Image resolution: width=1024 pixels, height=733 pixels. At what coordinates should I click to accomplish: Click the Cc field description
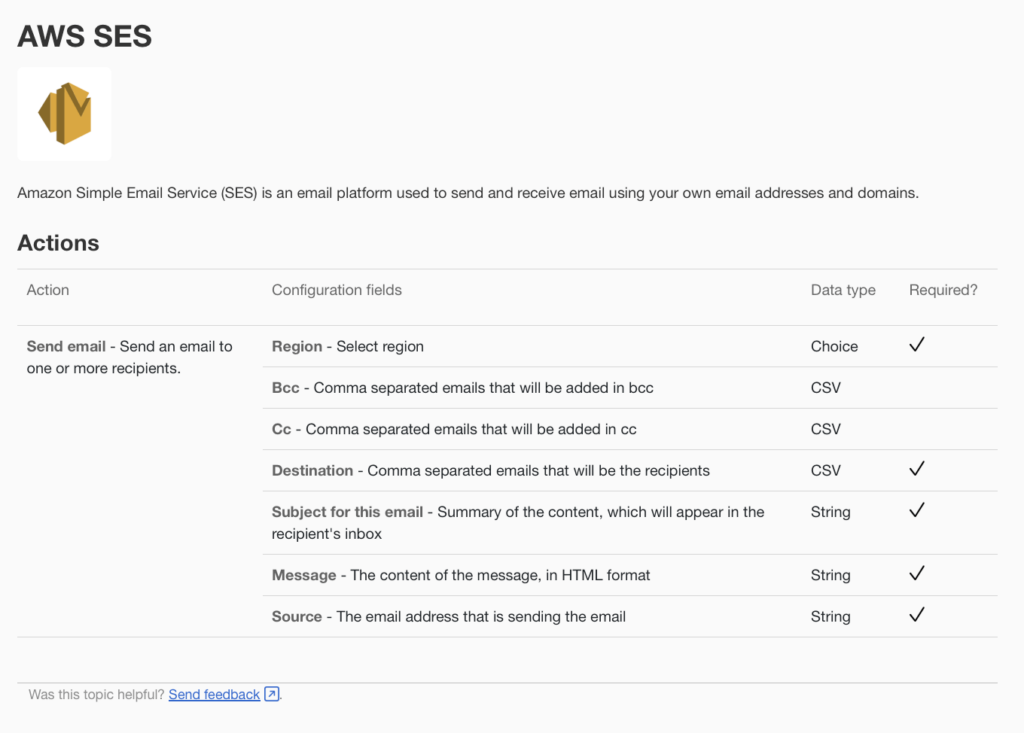pyautogui.click(x=454, y=429)
